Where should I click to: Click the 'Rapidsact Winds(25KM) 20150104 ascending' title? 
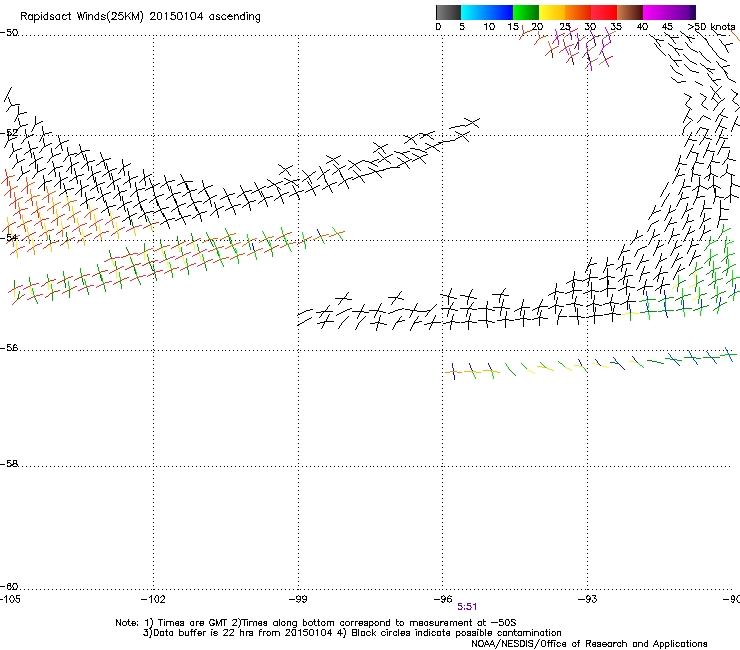[x=140, y=17]
